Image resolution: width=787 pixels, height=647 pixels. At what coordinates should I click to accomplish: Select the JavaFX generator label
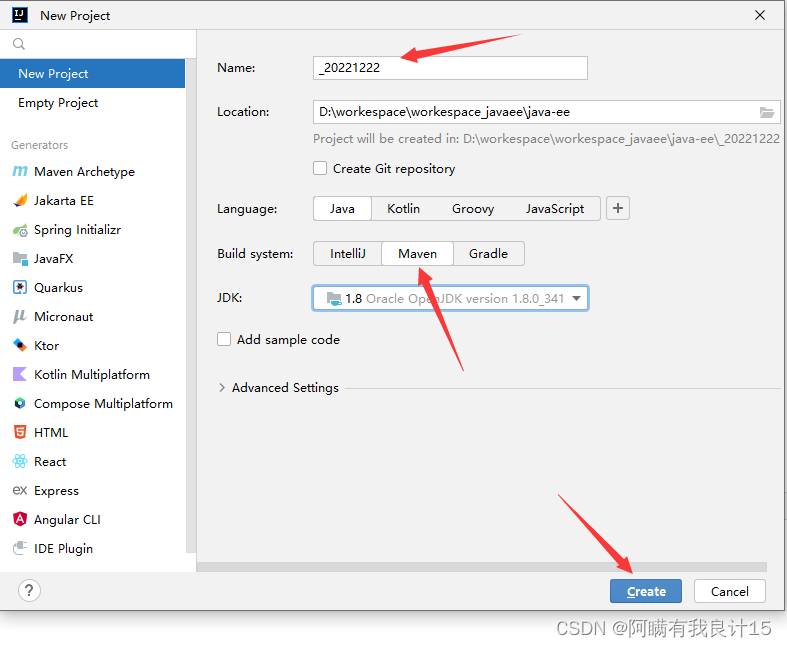pos(53,259)
